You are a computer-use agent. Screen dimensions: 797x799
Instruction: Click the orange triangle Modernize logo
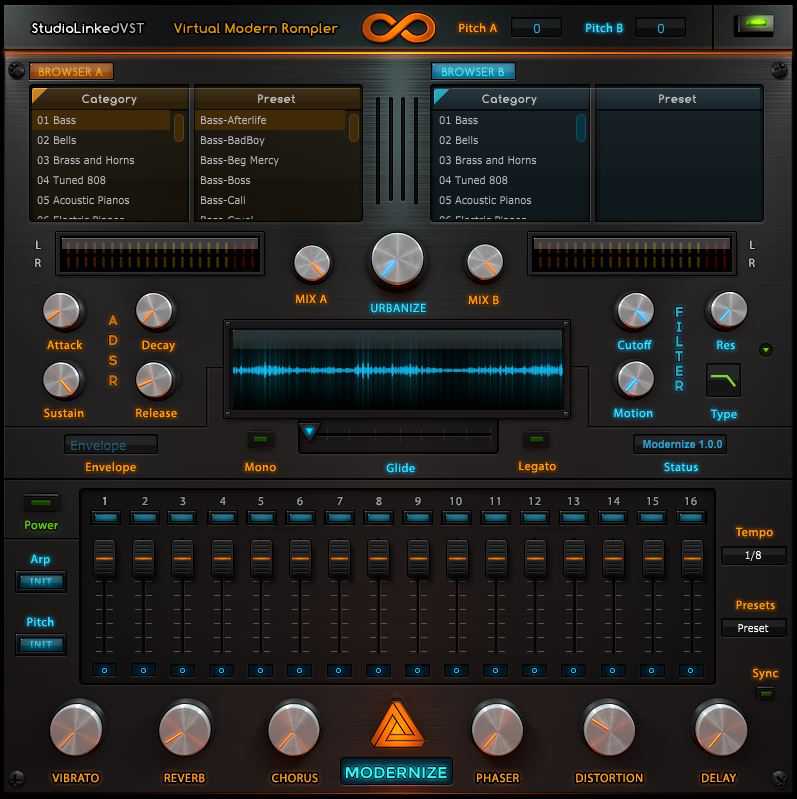tap(397, 725)
